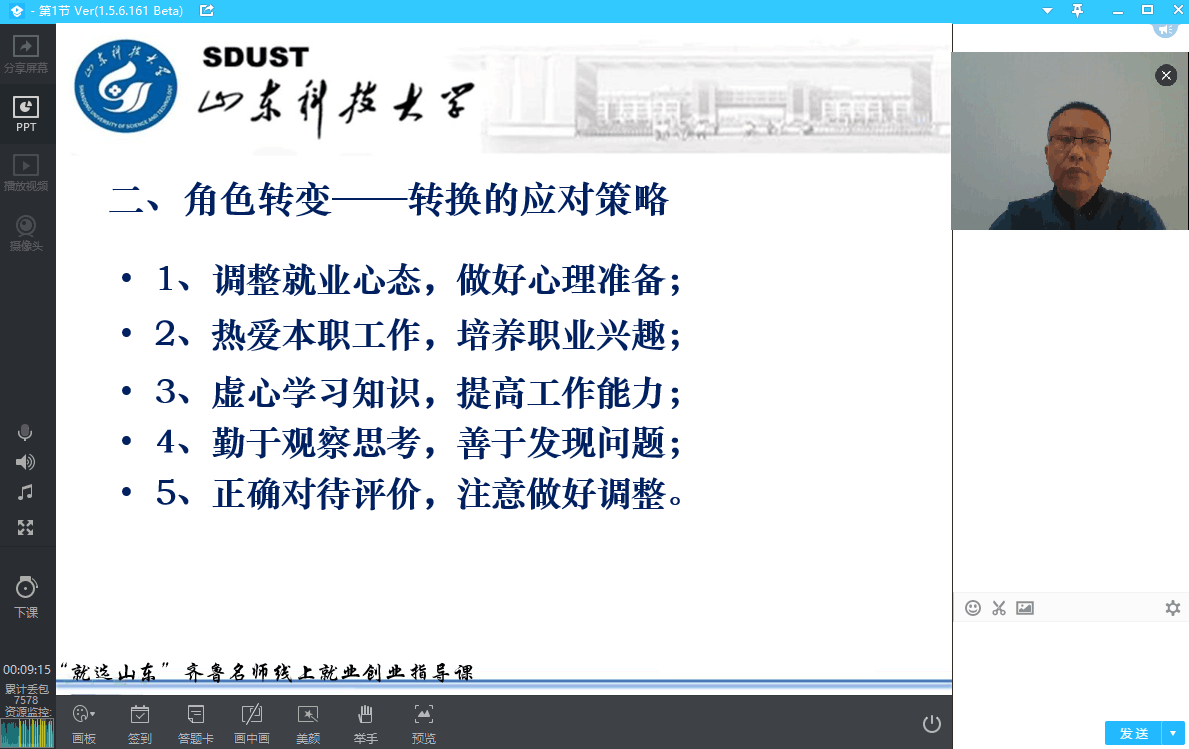Toggle the speaker output icon
This screenshot has width=1189, height=749.
pos(25,462)
